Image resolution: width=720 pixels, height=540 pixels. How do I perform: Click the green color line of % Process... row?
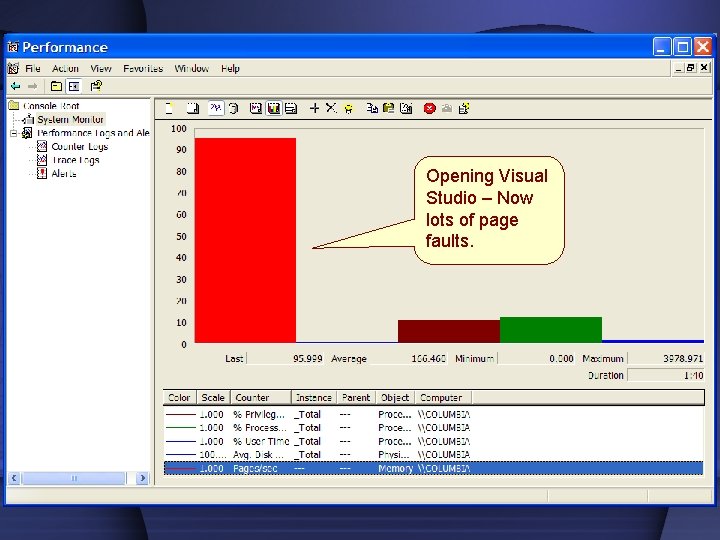[x=180, y=428]
